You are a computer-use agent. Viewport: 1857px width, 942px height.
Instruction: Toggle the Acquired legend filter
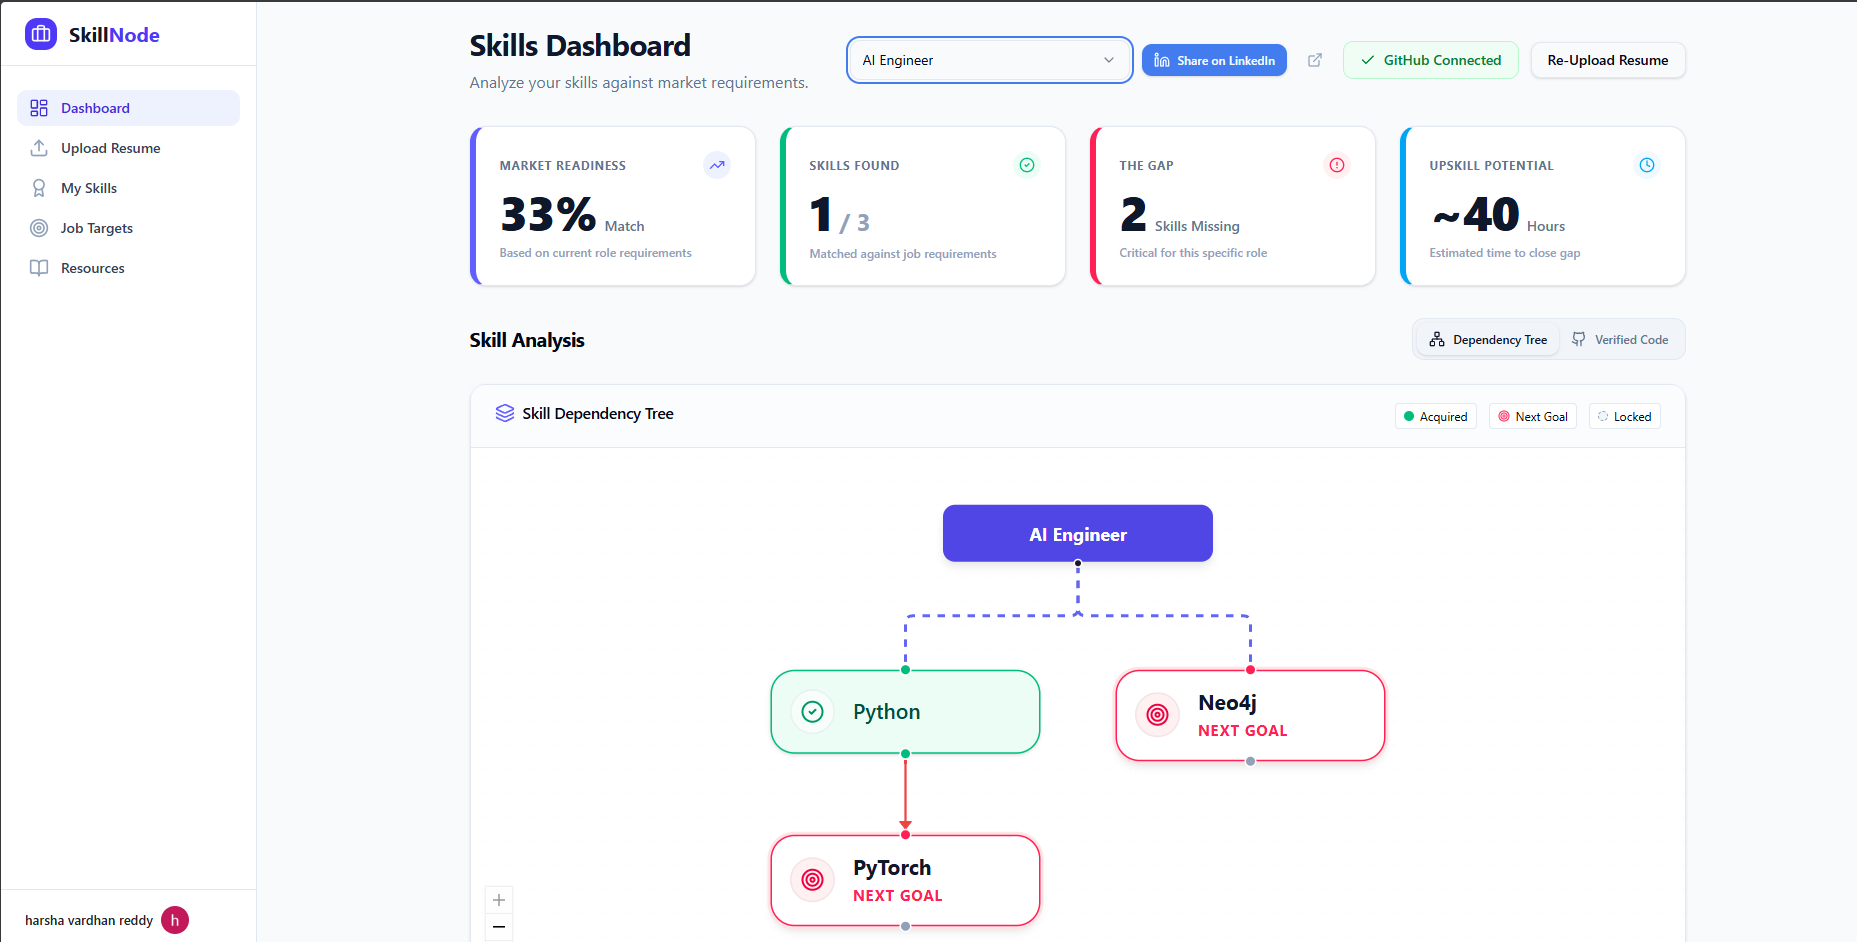(1435, 415)
